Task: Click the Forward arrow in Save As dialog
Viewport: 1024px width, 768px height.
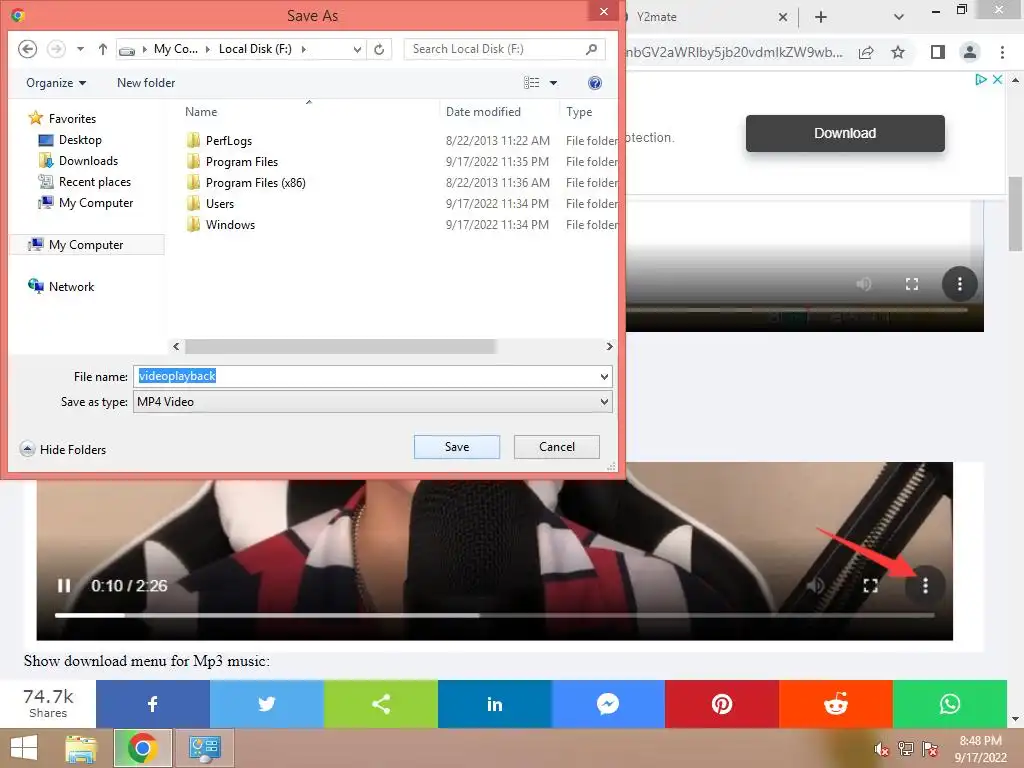Action: (x=57, y=49)
